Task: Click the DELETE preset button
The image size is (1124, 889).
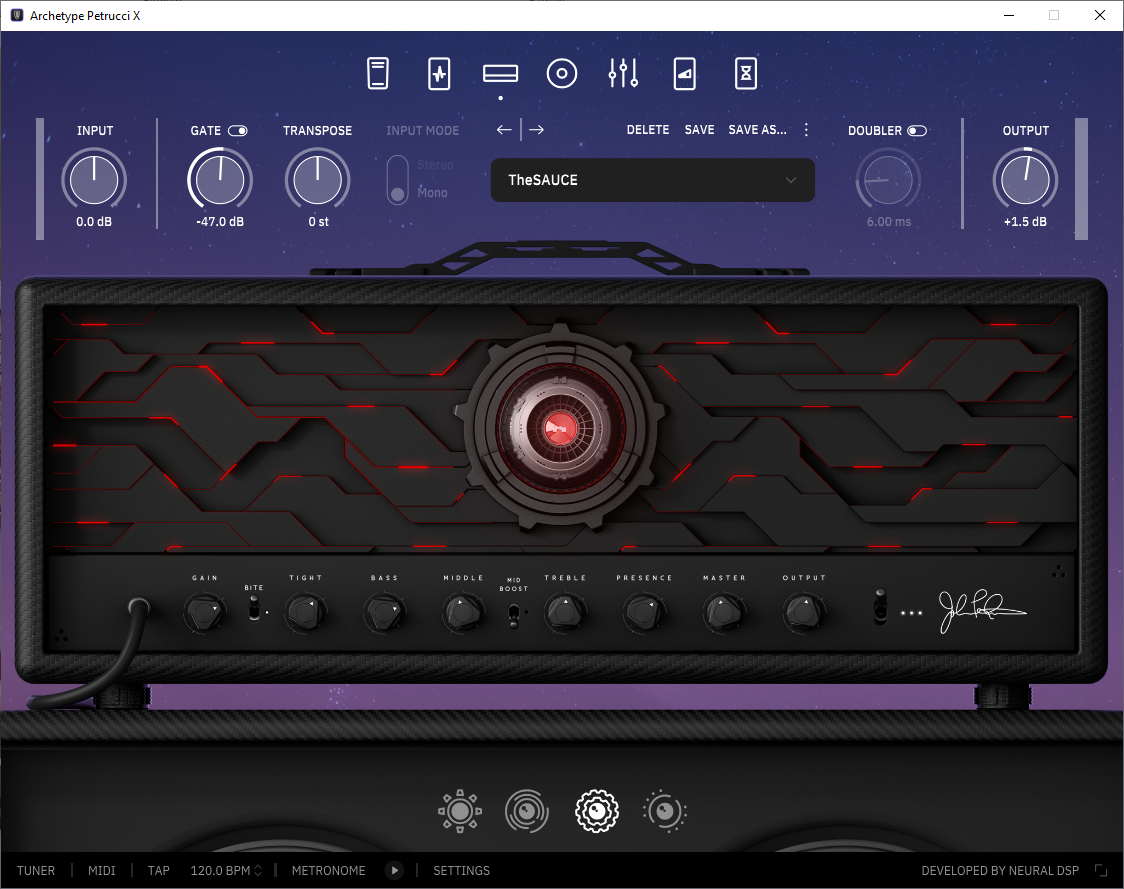Action: click(x=647, y=130)
